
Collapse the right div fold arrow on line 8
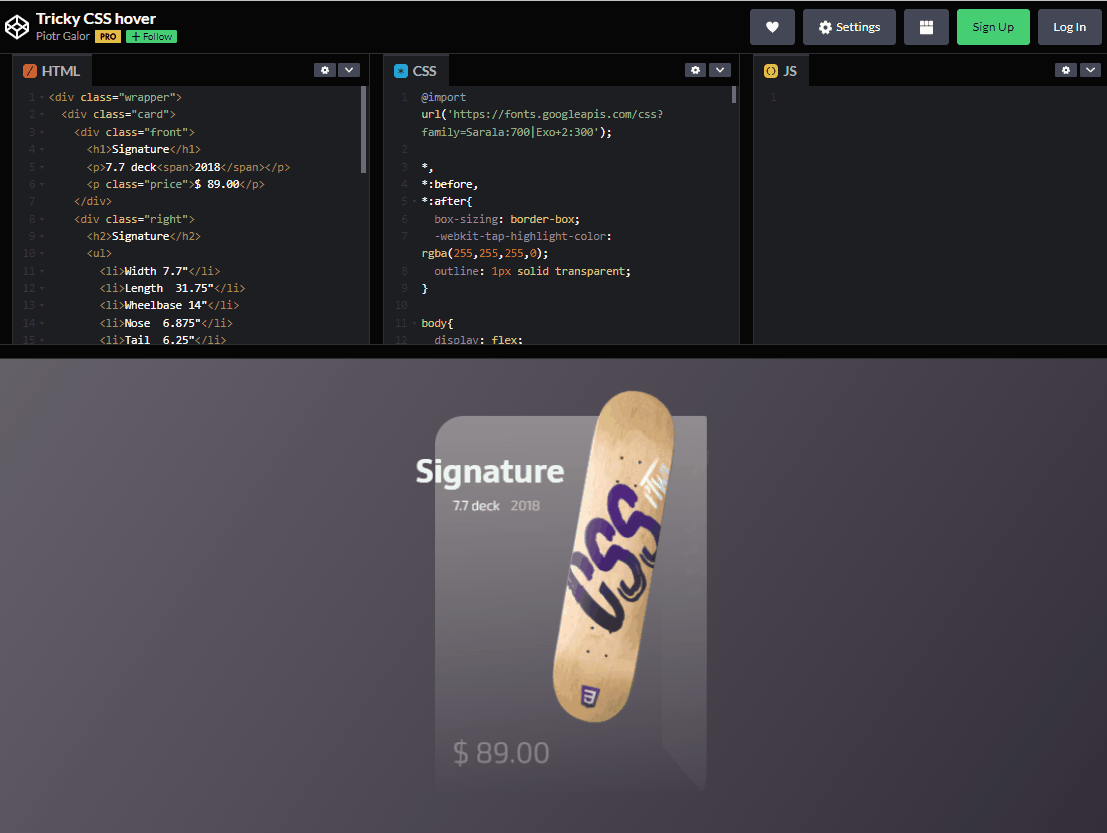(42, 220)
